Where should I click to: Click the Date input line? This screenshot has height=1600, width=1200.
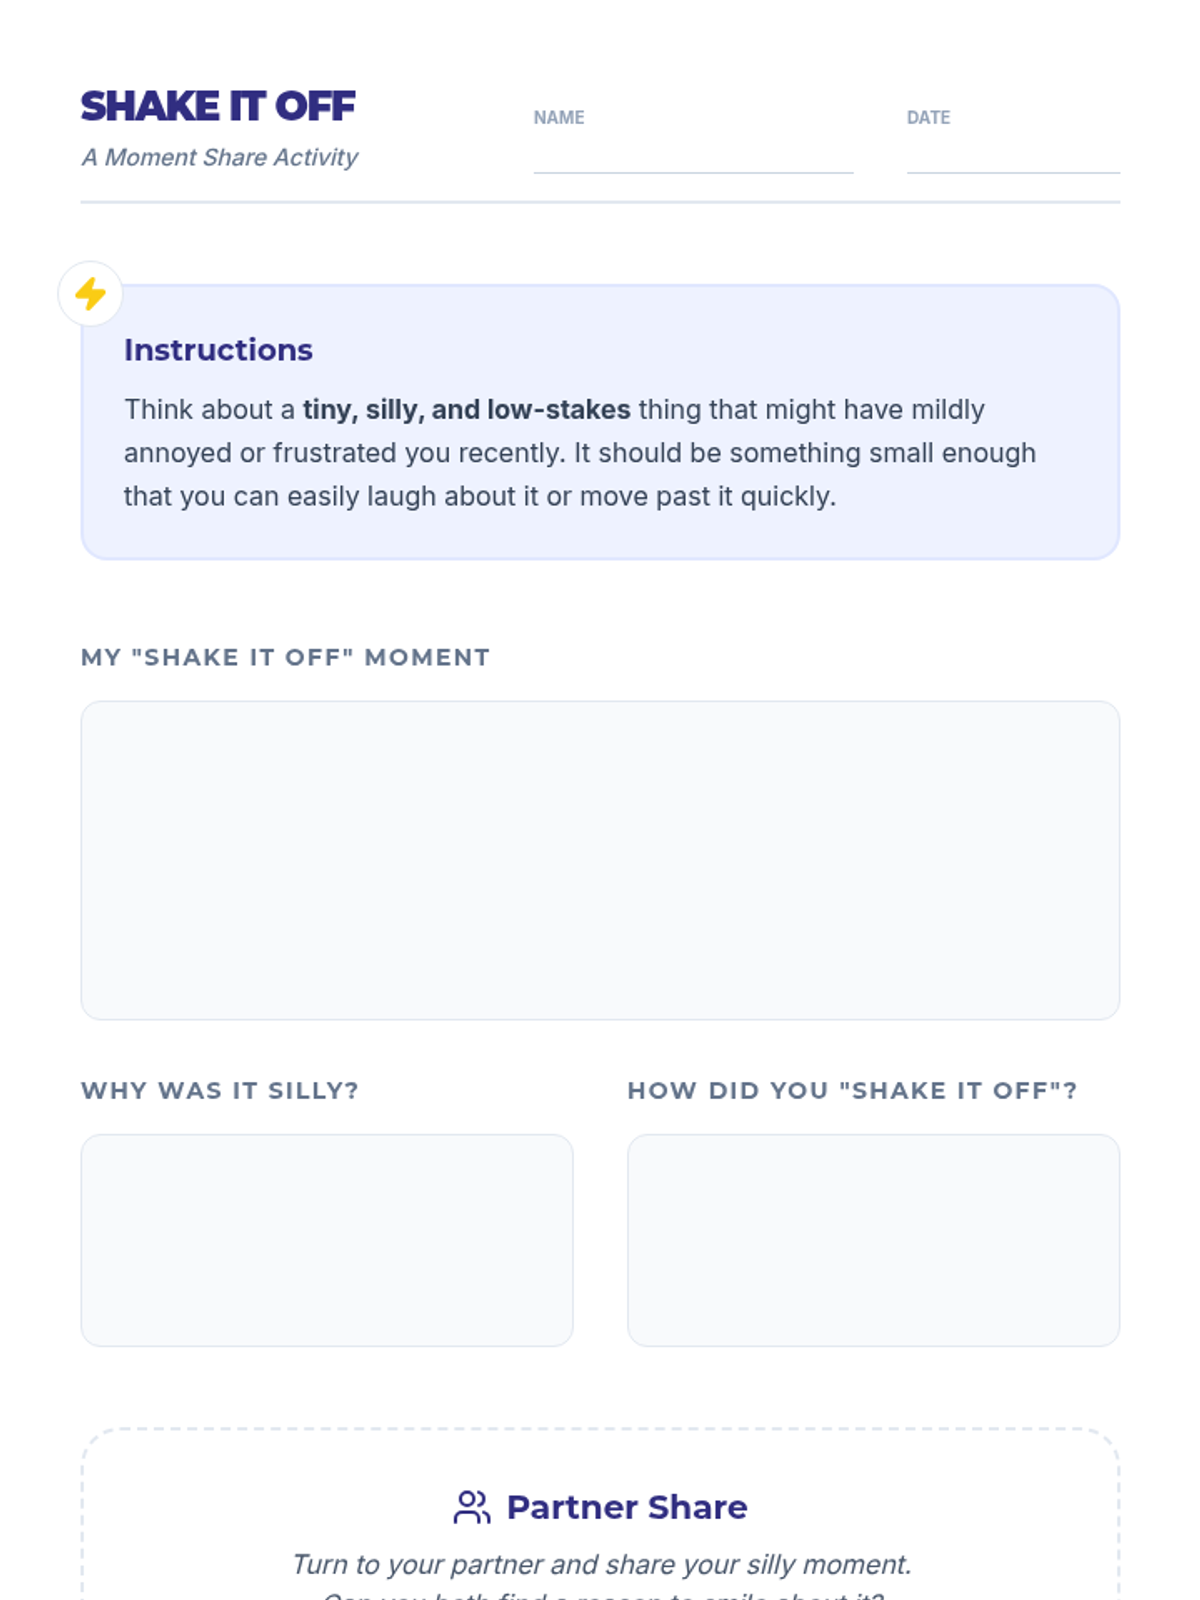point(1012,158)
